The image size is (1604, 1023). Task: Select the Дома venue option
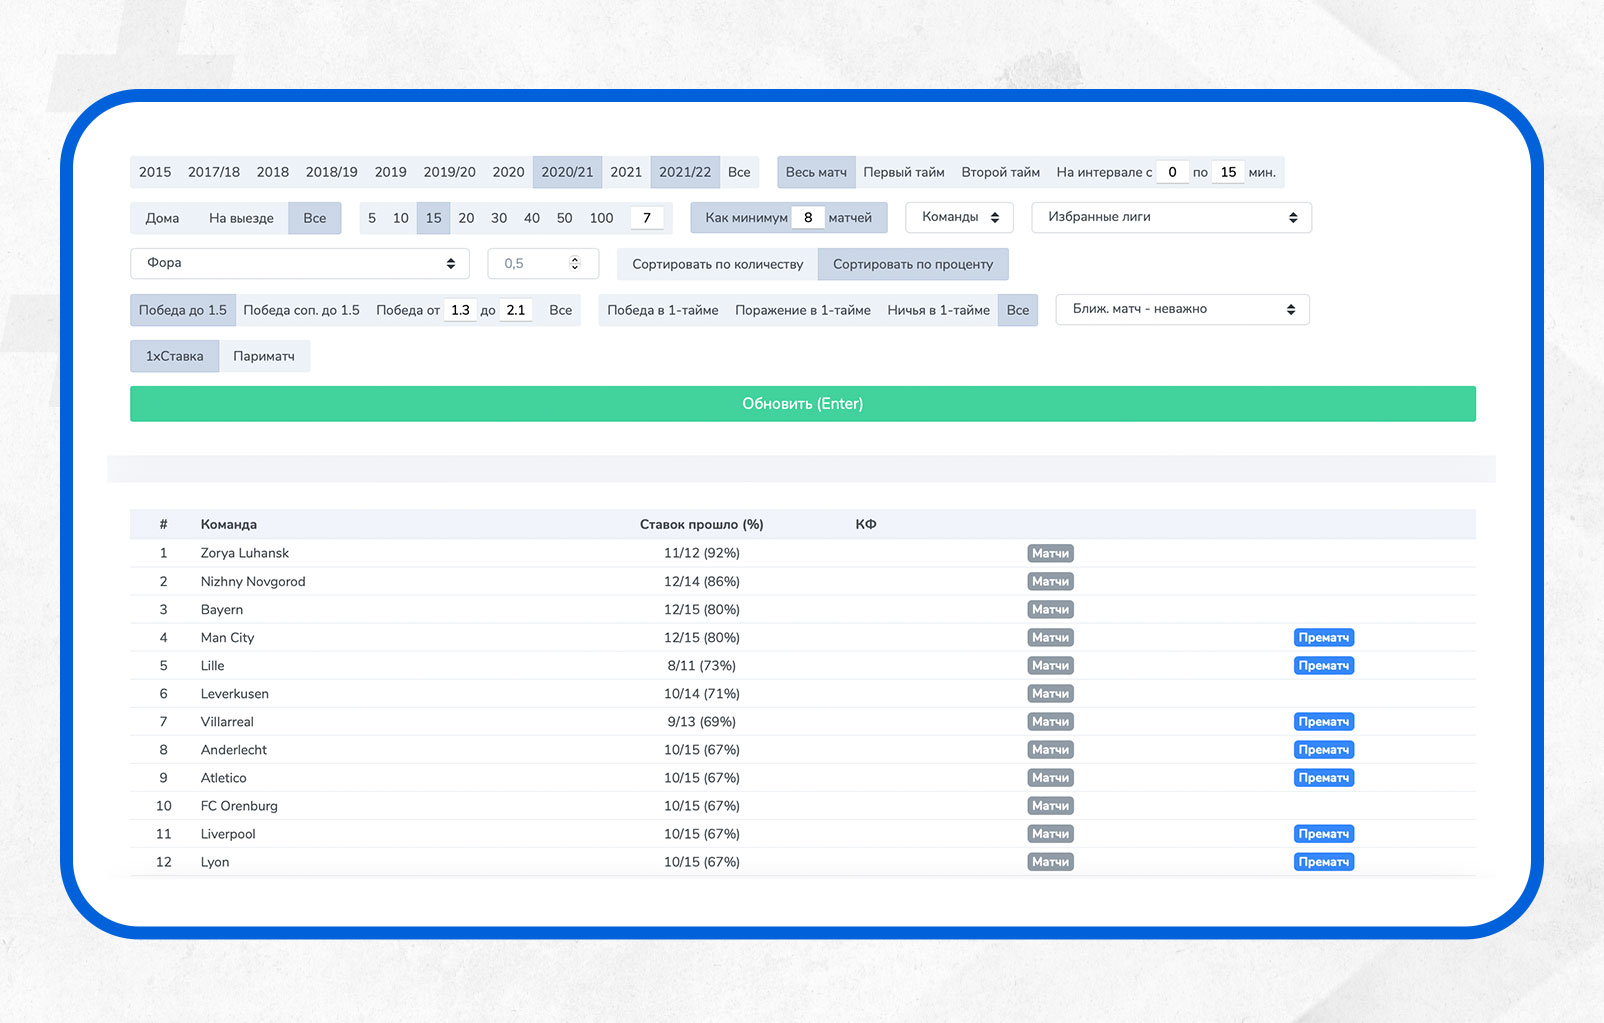(x=162, y=218)
